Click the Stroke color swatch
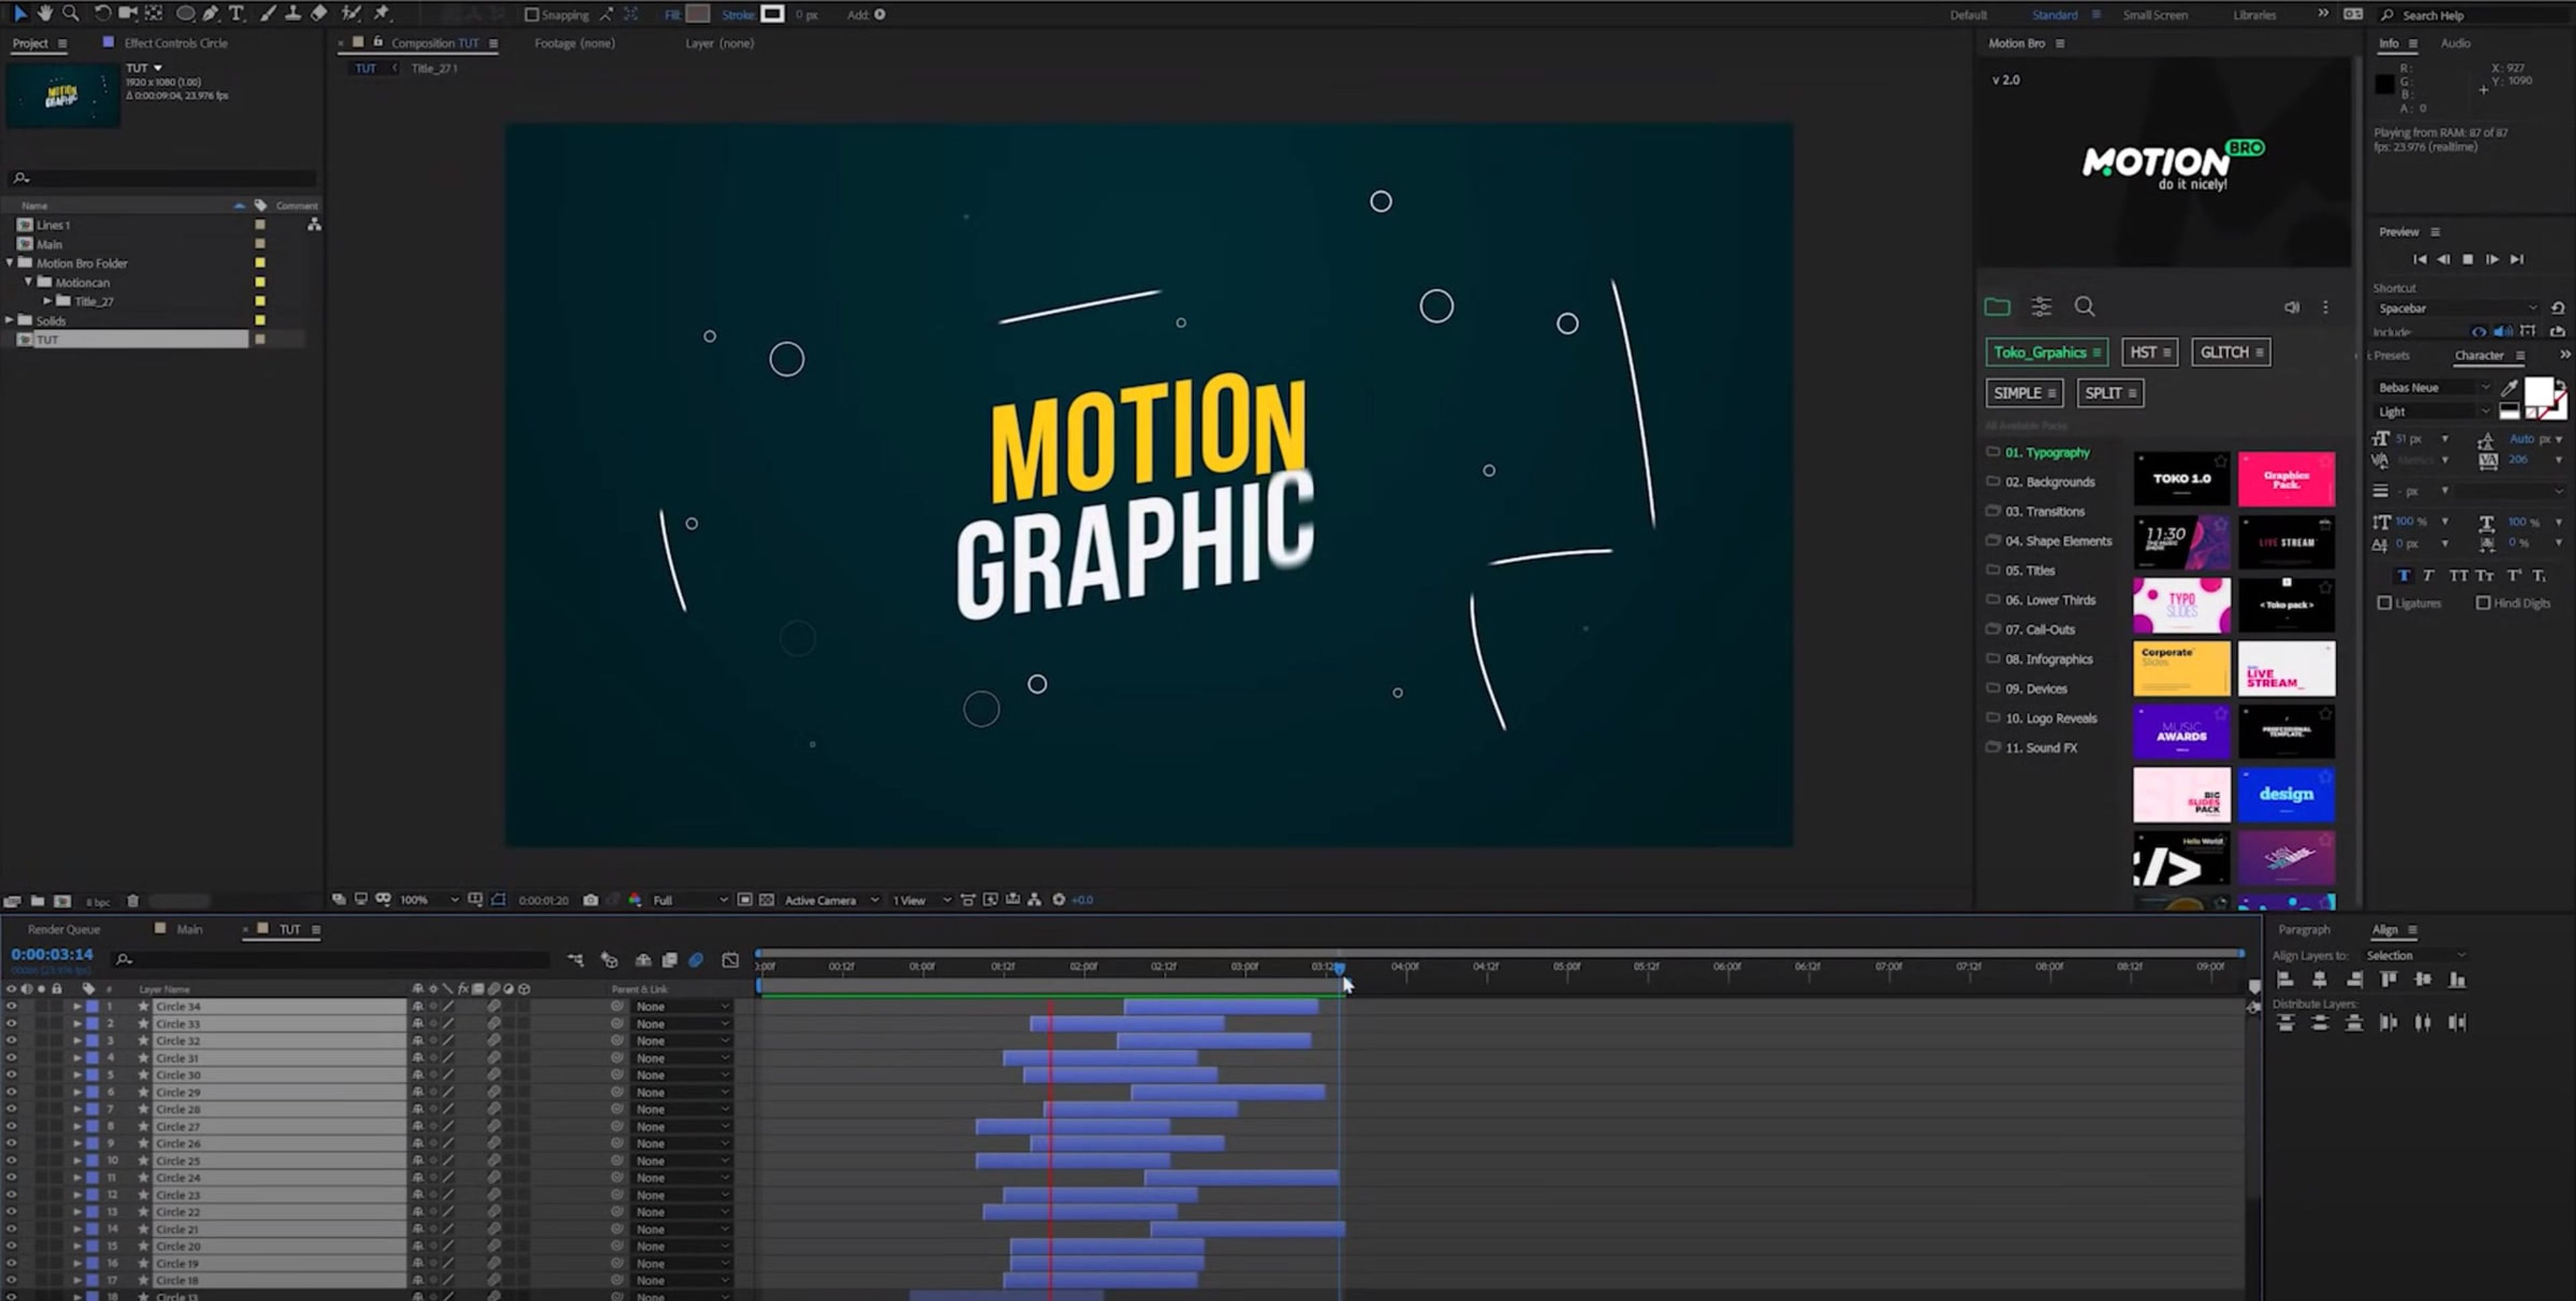The height and width of the screenshot is (1301, 2576). [772, 14]
